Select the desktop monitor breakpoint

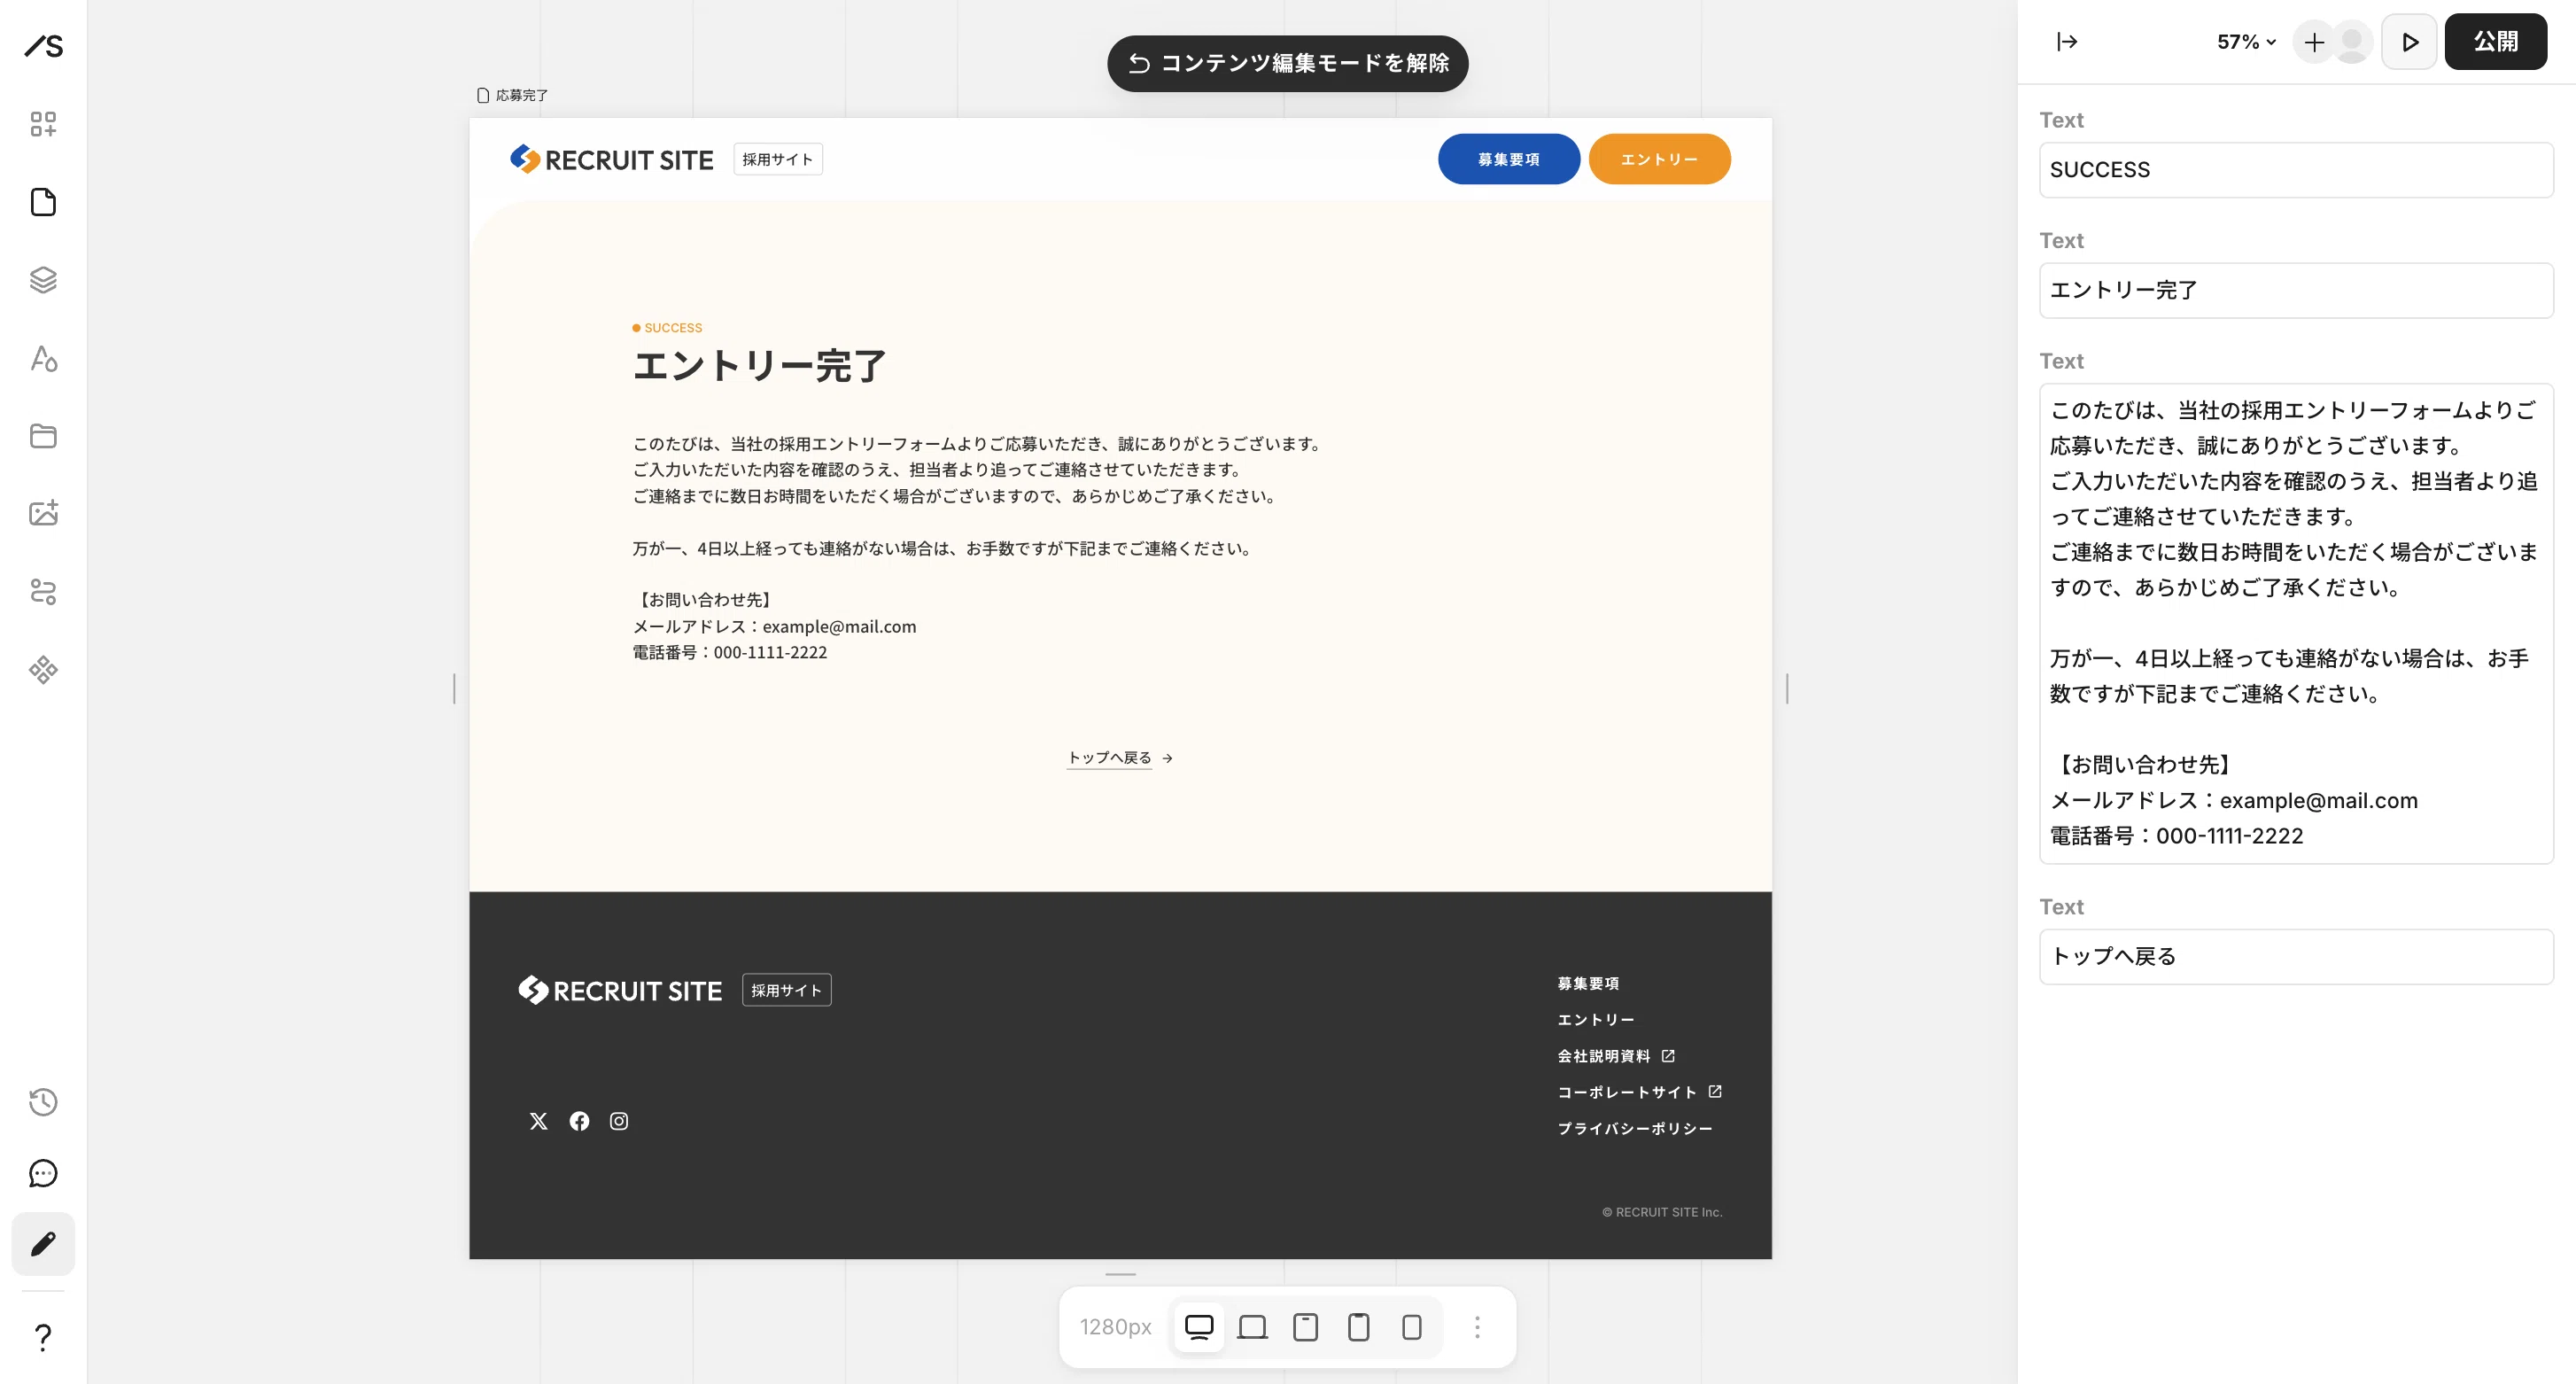[1199, 1327]
